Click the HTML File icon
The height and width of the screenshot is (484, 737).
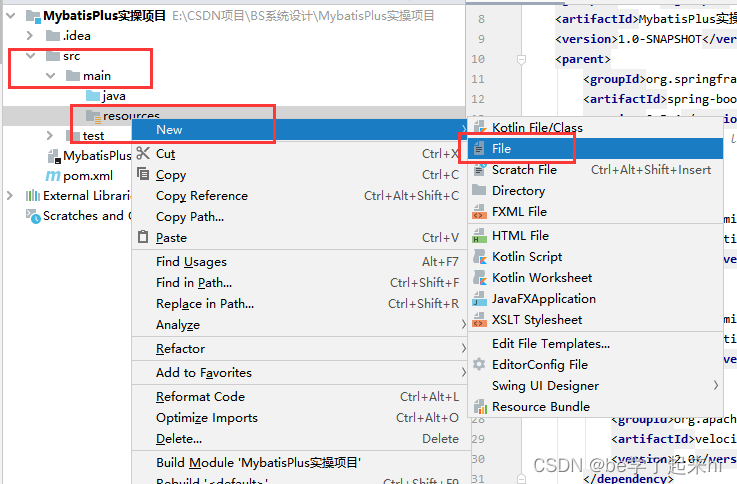(479, 235)
